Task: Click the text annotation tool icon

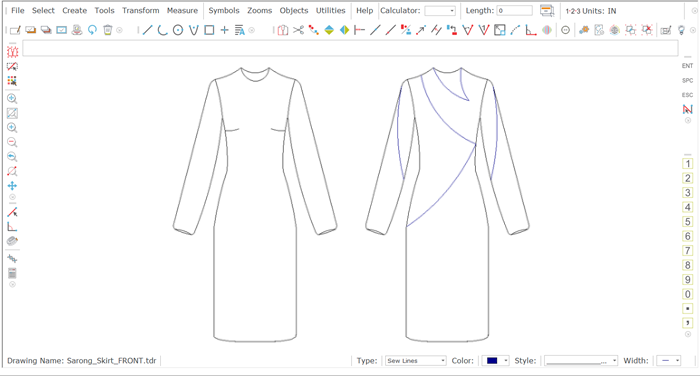Action: (x=240, y=30)
